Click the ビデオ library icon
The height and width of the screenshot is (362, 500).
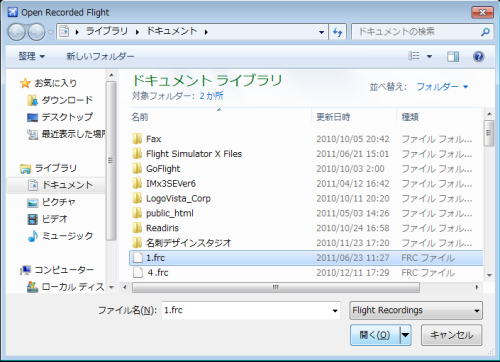pos(32,219)
